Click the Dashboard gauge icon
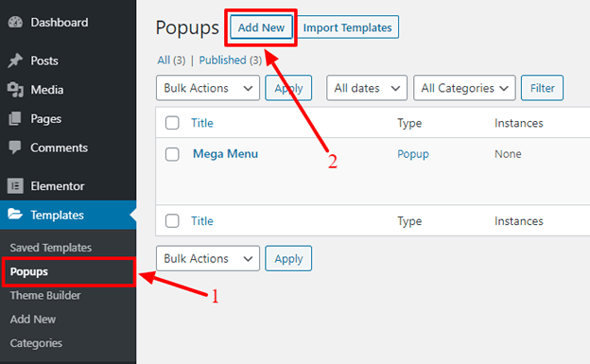Viewport: 590px width, 364px height. (15, 22)
